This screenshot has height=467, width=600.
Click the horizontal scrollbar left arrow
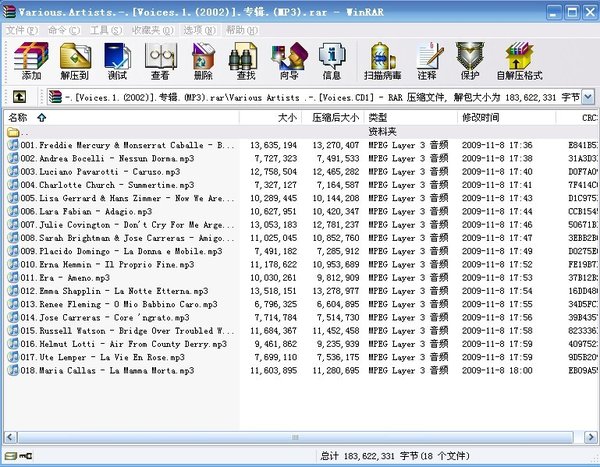tap(10, 437)
